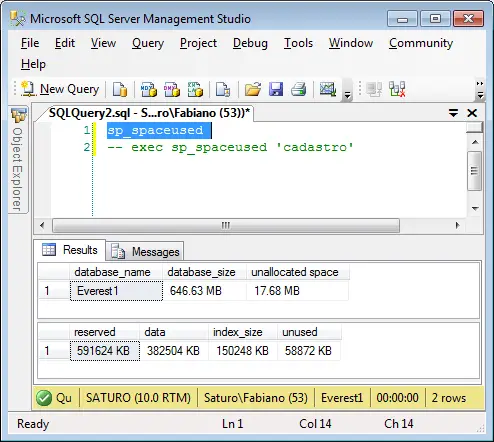Print the query using printer icon

coord(299,89)
